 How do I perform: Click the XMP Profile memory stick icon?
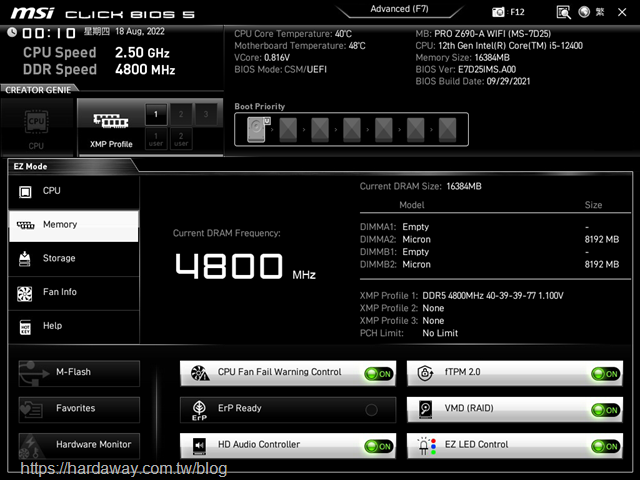coord(111,121)
